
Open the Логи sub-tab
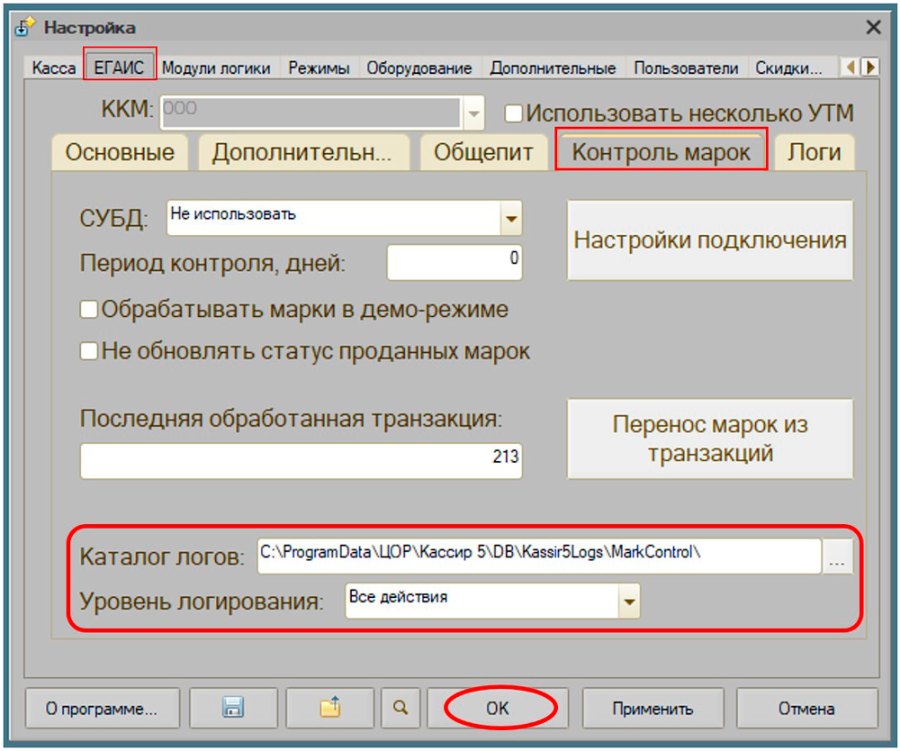tap(814, 153)
